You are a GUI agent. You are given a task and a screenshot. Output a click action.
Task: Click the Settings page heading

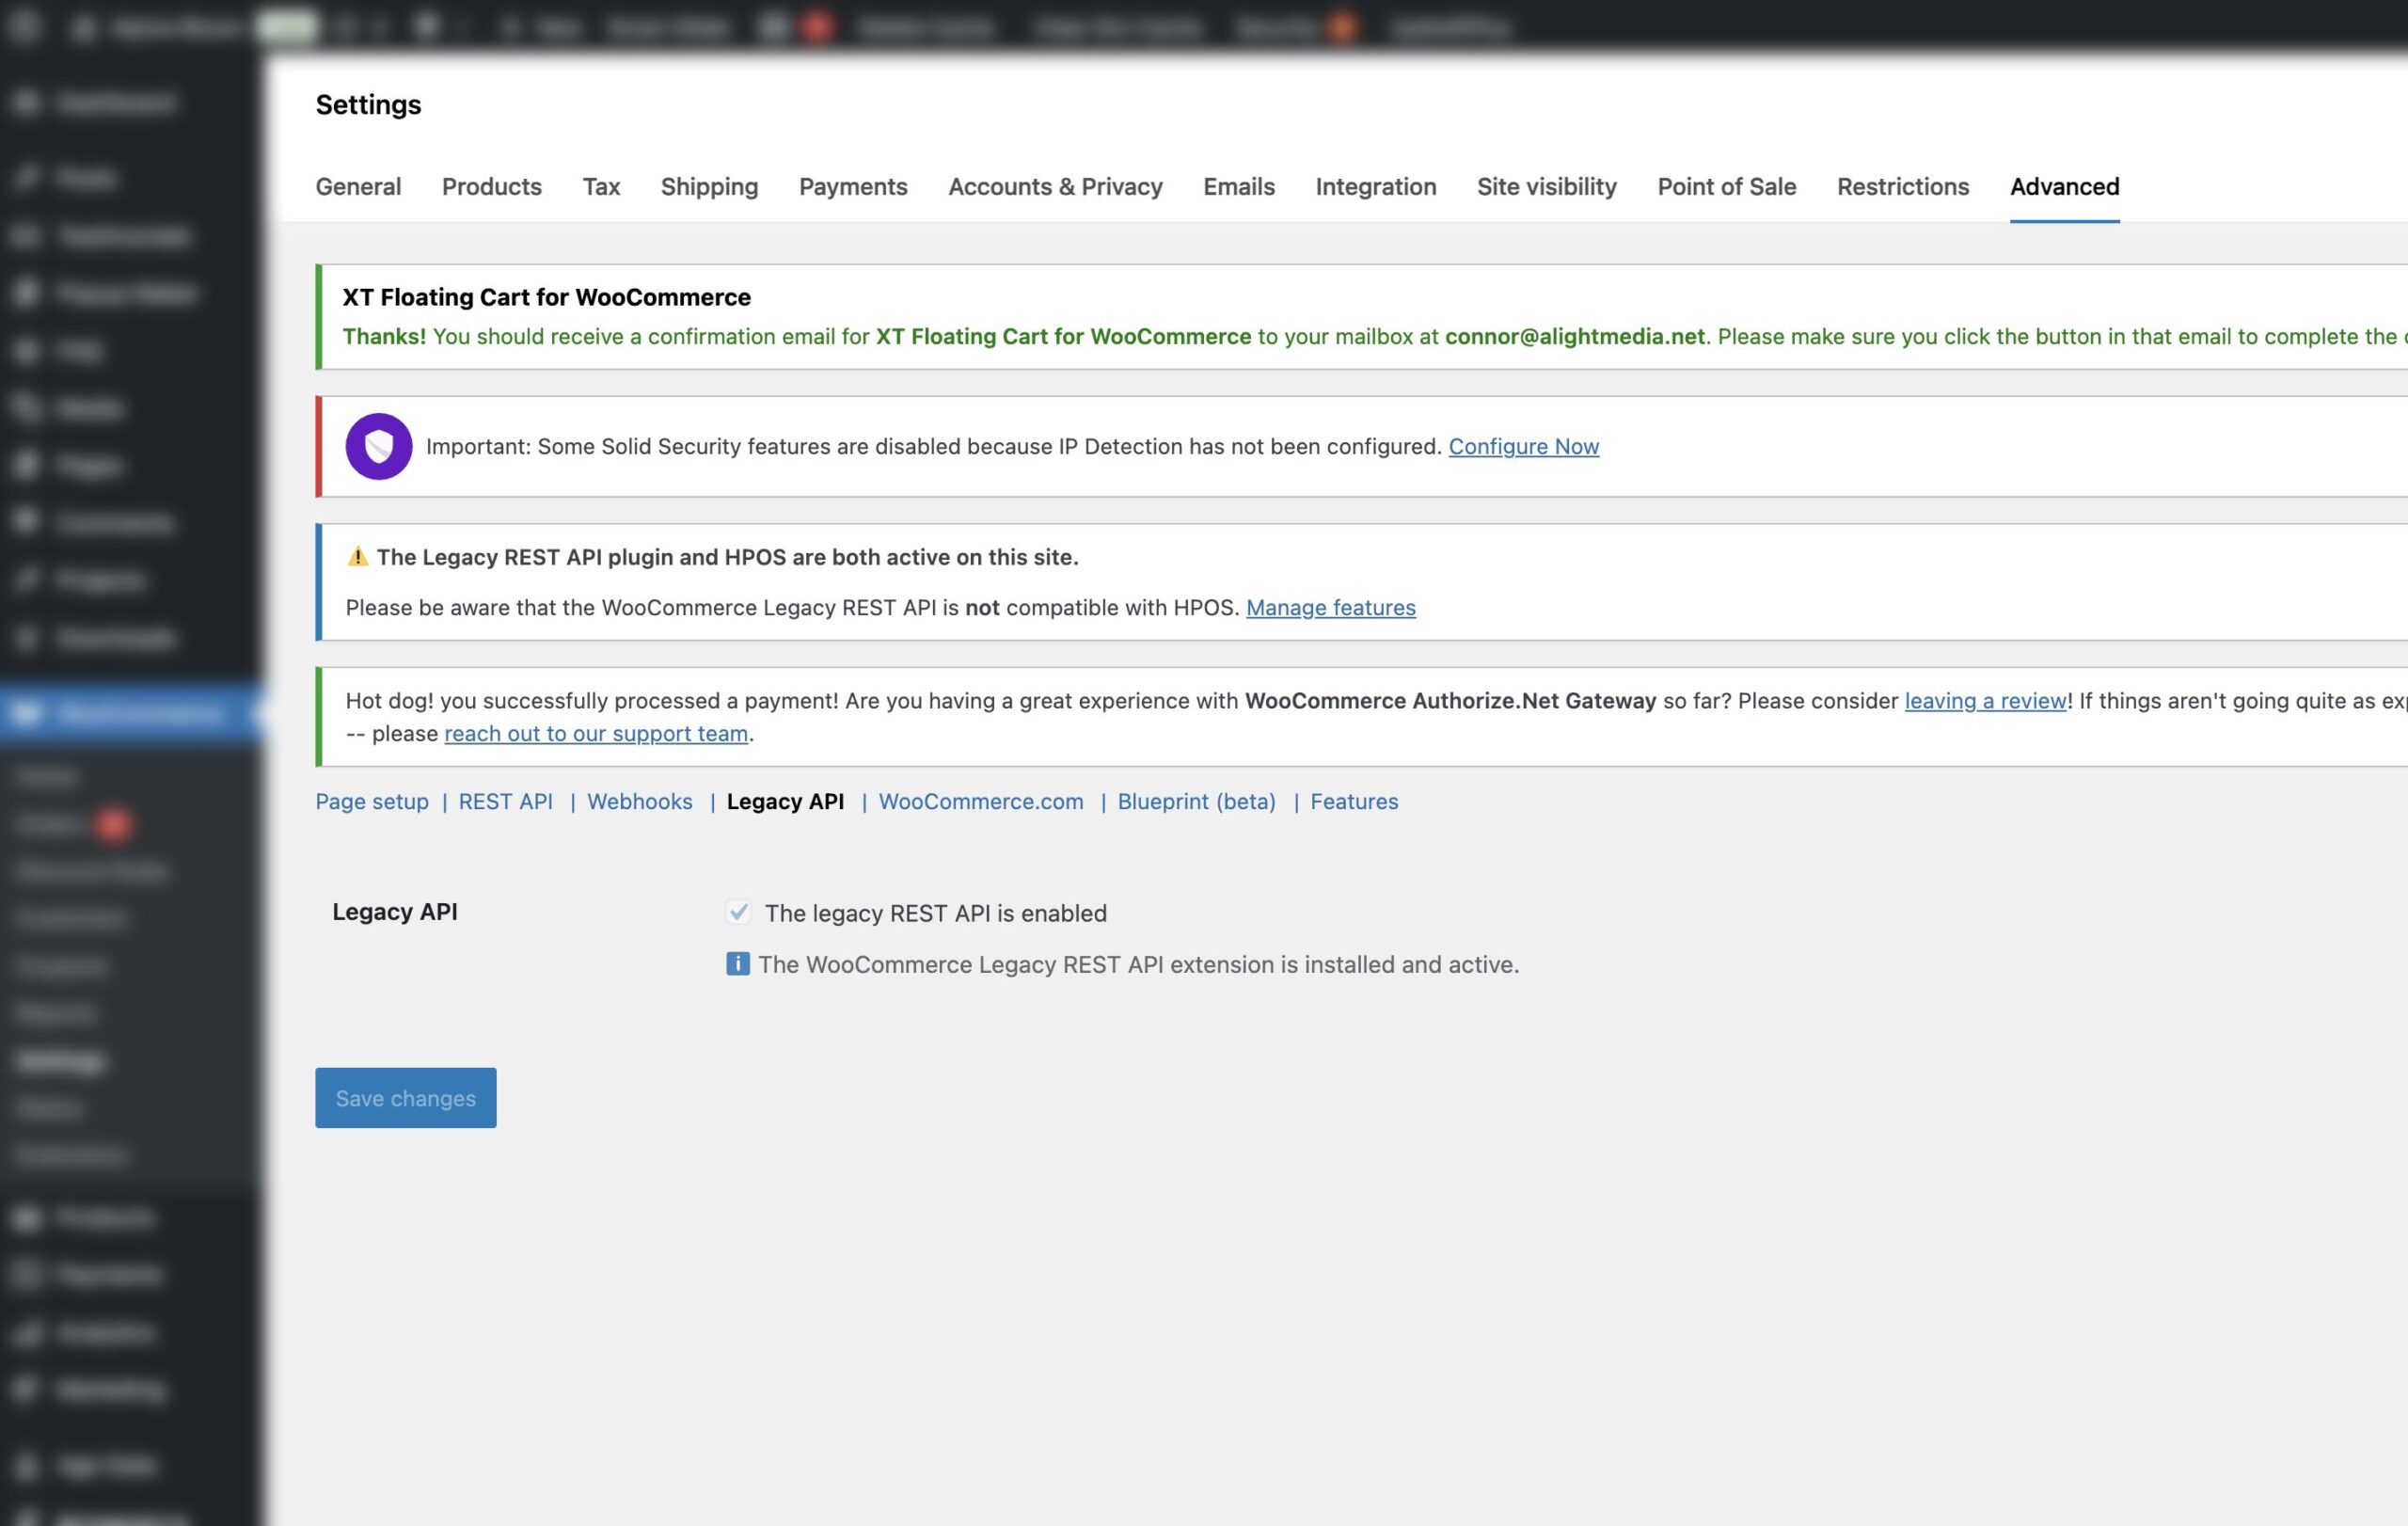click(x=368, y=104)
